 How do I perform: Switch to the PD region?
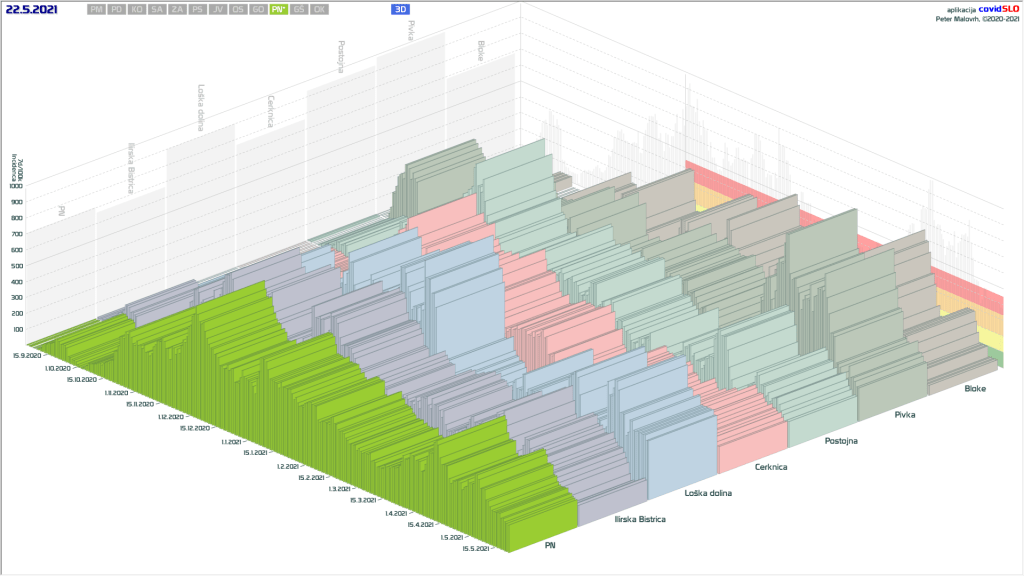[x=117, y=9]
